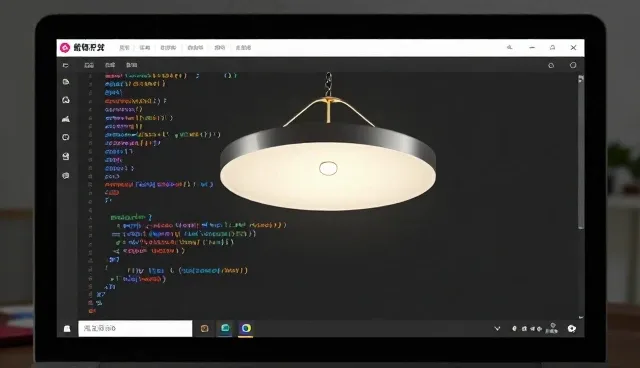
Task: Click the scrollbar down arrow at the editor's bottom right
Action: [x=581, y=317]
